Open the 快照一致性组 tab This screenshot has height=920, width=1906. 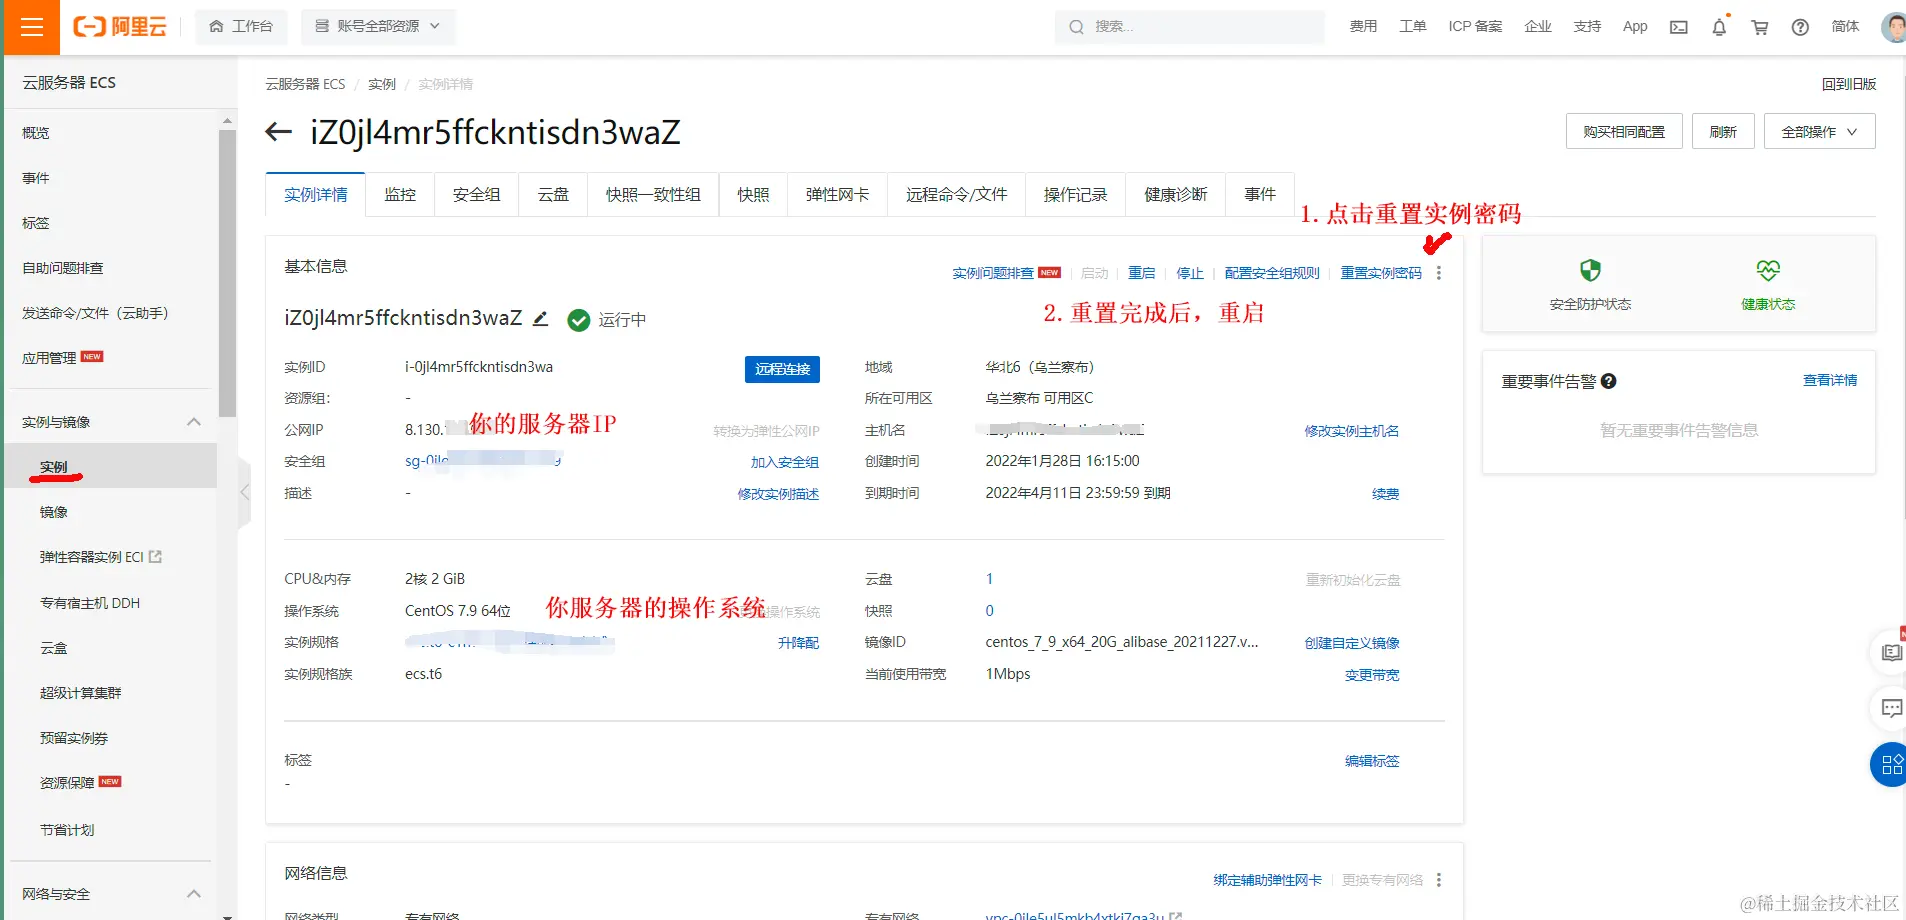click(x=653, y=194)
